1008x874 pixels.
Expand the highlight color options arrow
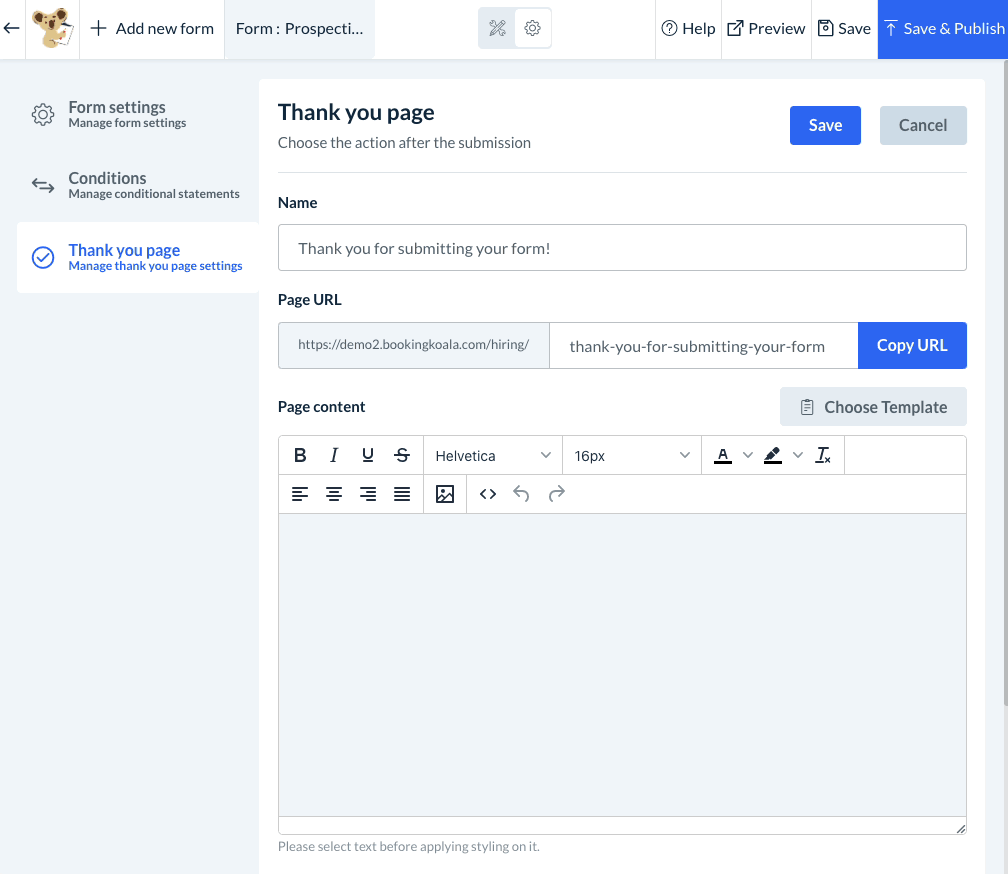(x=798, y=456)
